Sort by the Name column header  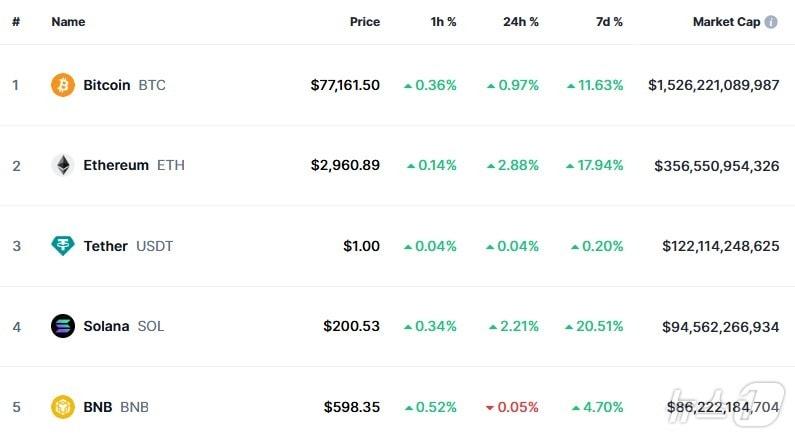tap(68, 22)
